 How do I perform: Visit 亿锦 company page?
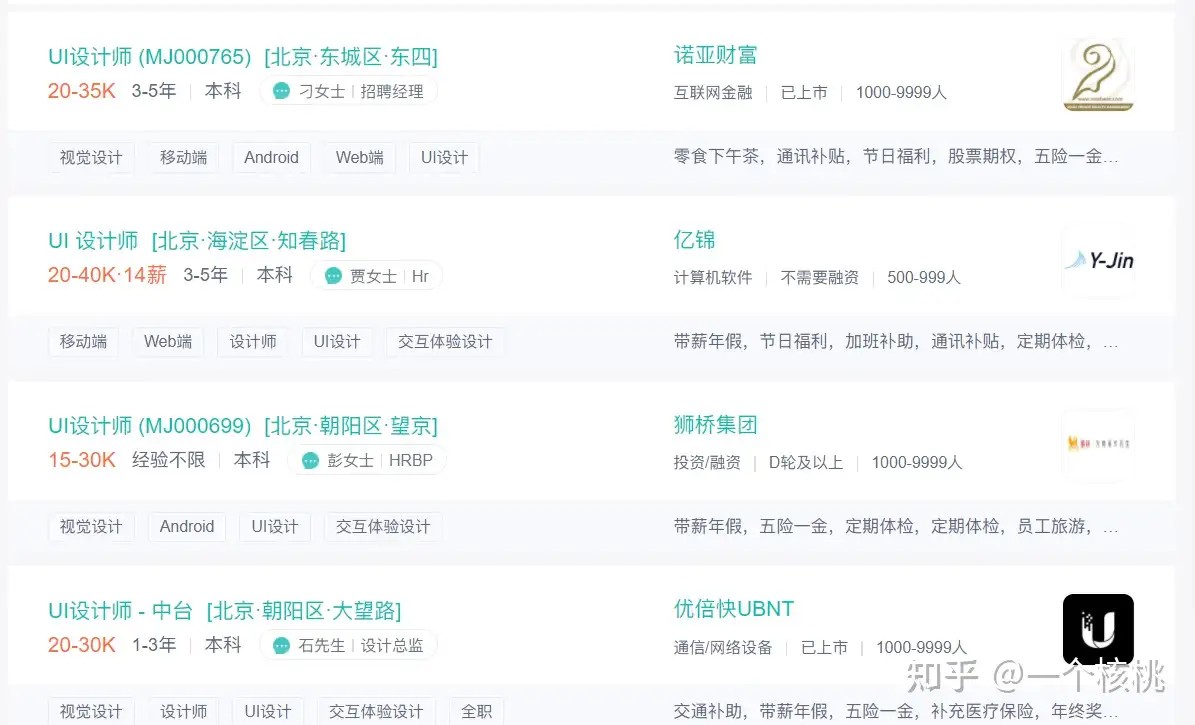pos(694,240)
